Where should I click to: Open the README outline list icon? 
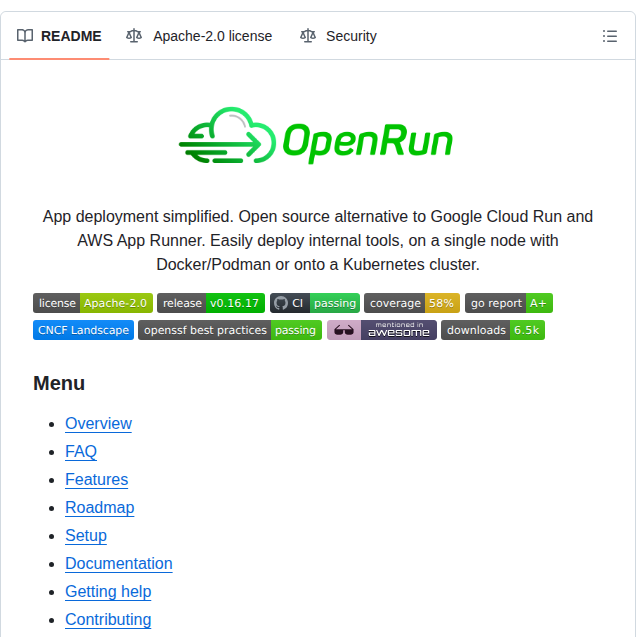click(x=610, y=36)
